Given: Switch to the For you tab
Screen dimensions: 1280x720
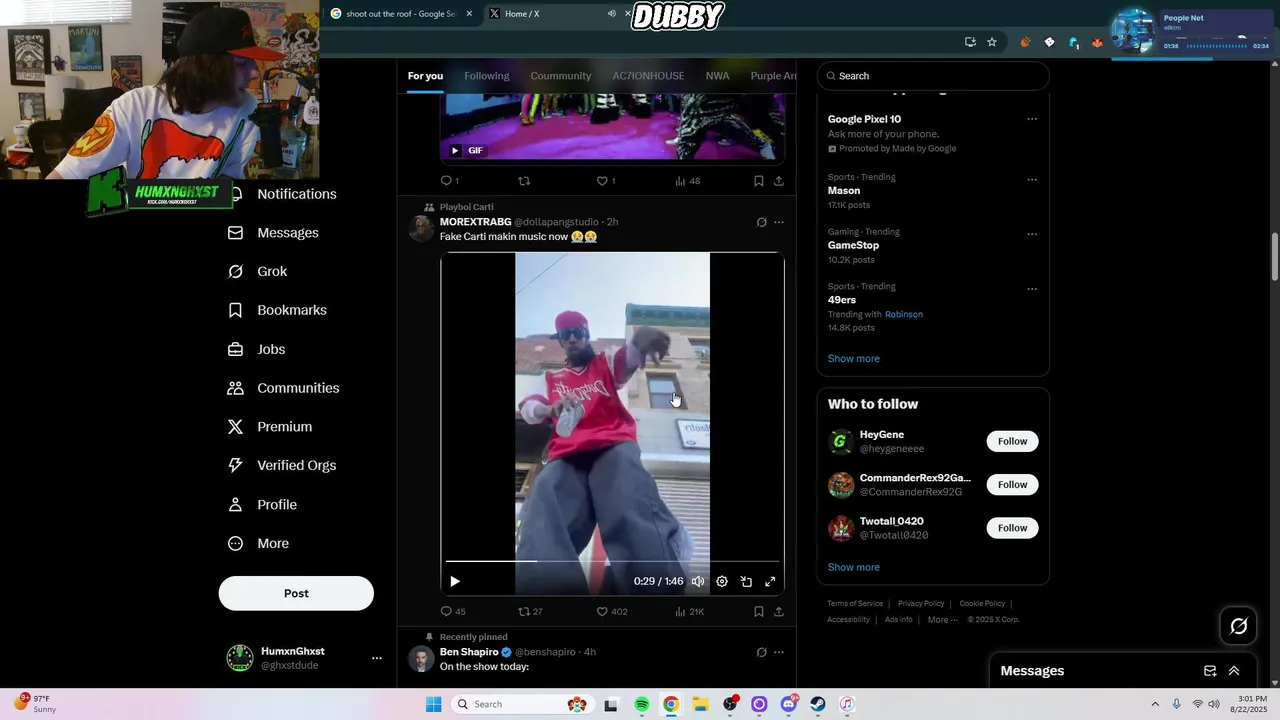Looking at the screenshot, I should point(425,76).
